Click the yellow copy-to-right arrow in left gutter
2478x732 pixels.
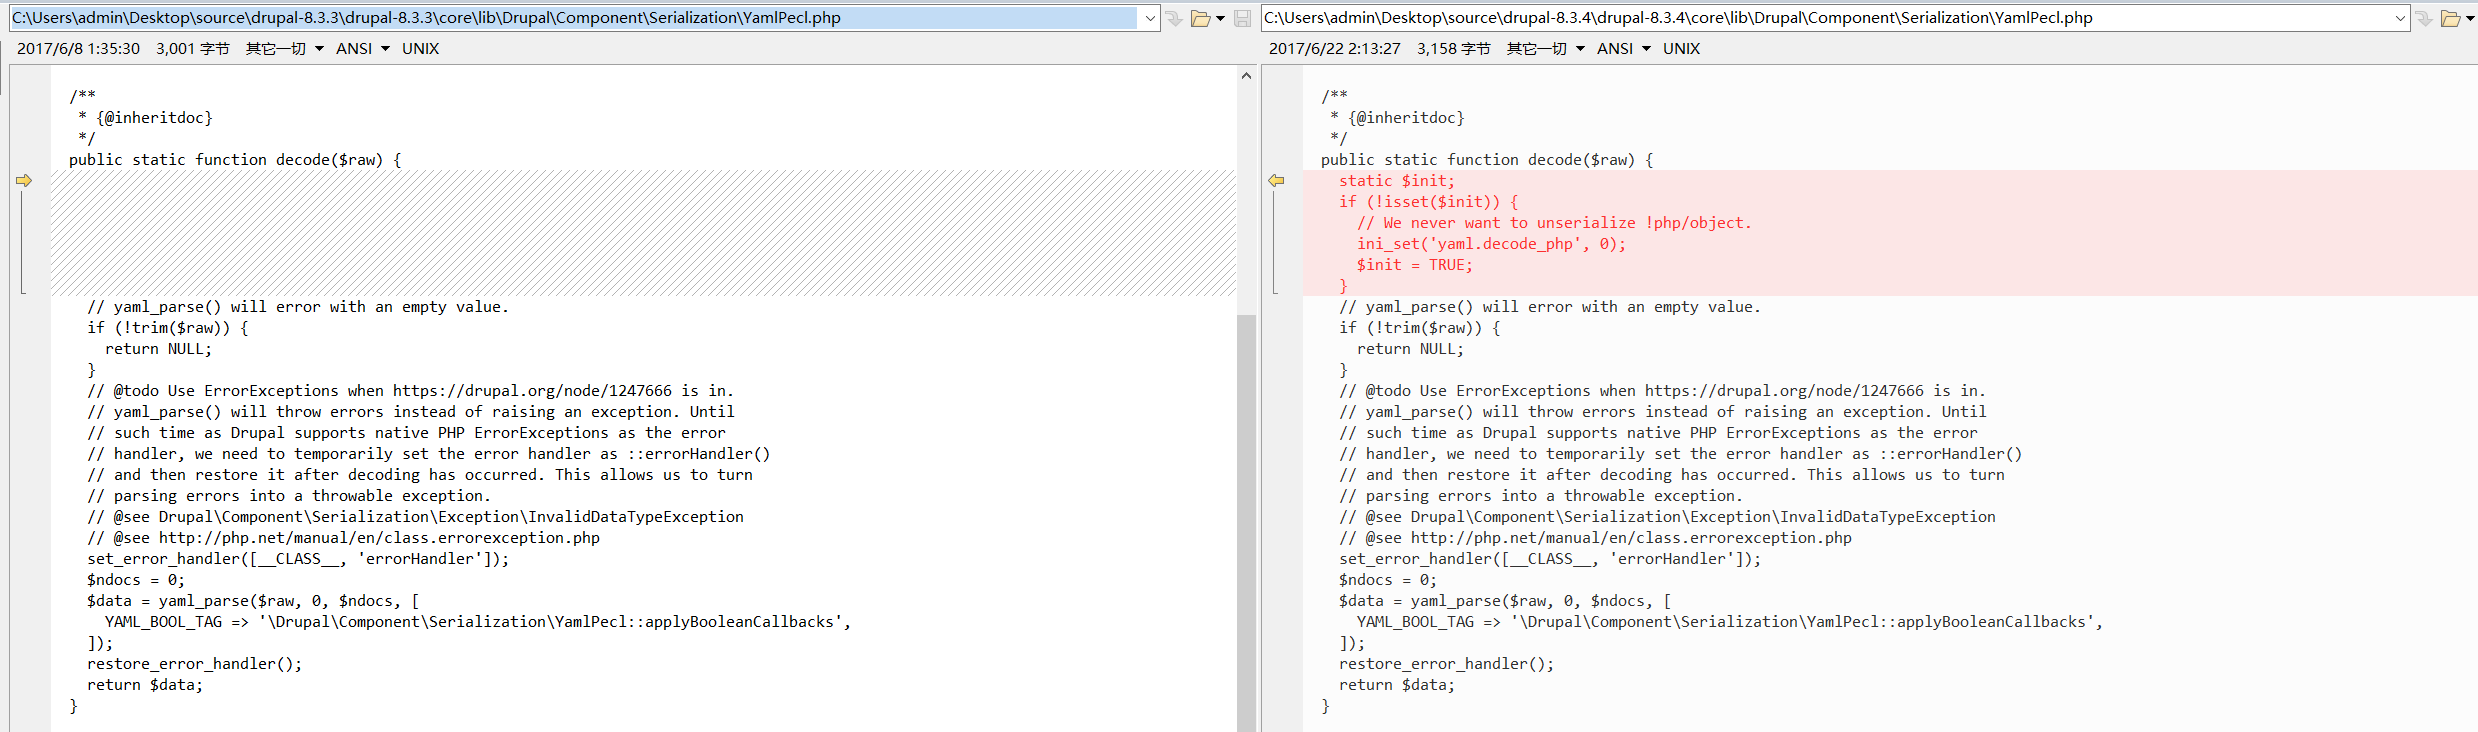tap(24, 181)
